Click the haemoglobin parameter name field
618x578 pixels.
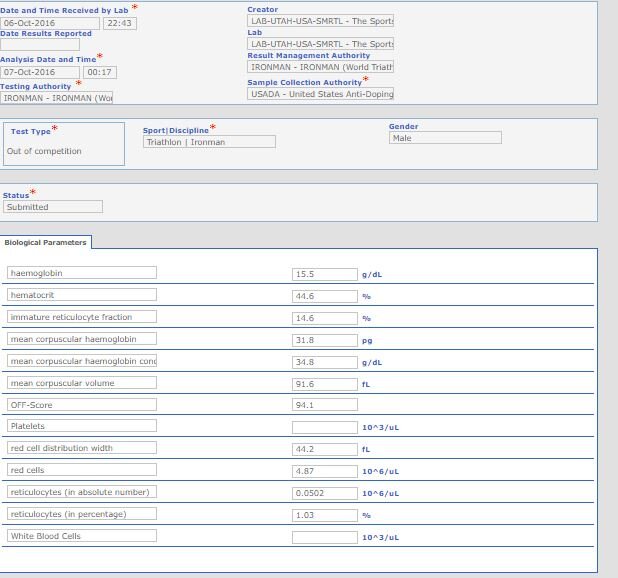82,273
